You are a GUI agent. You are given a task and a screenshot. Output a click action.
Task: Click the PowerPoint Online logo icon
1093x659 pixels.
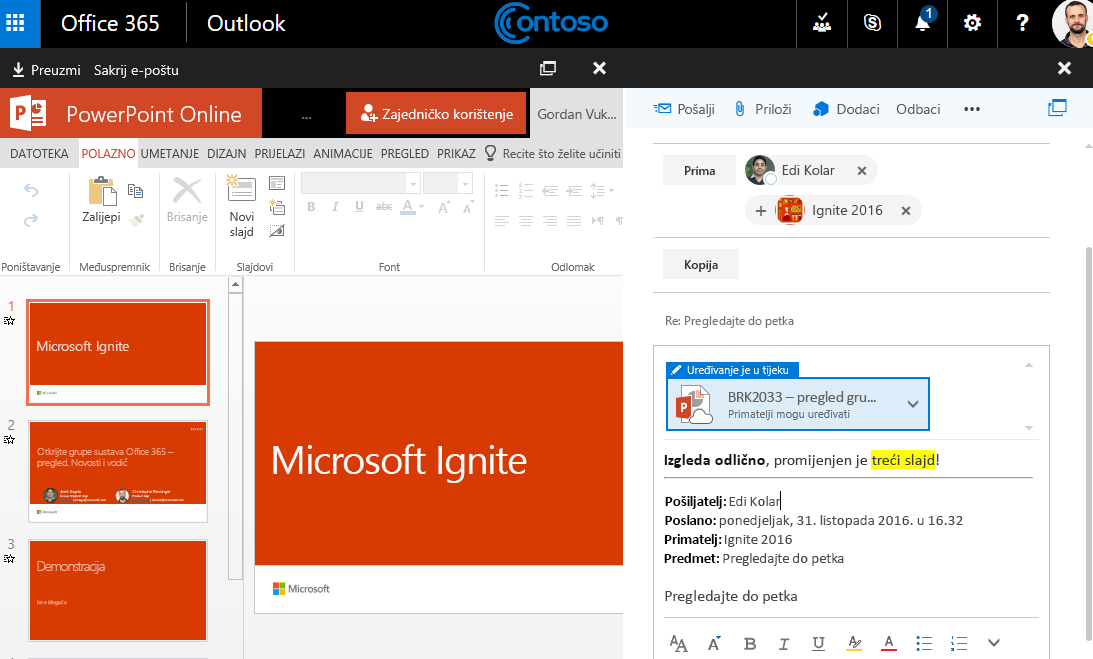click(28, 114)
